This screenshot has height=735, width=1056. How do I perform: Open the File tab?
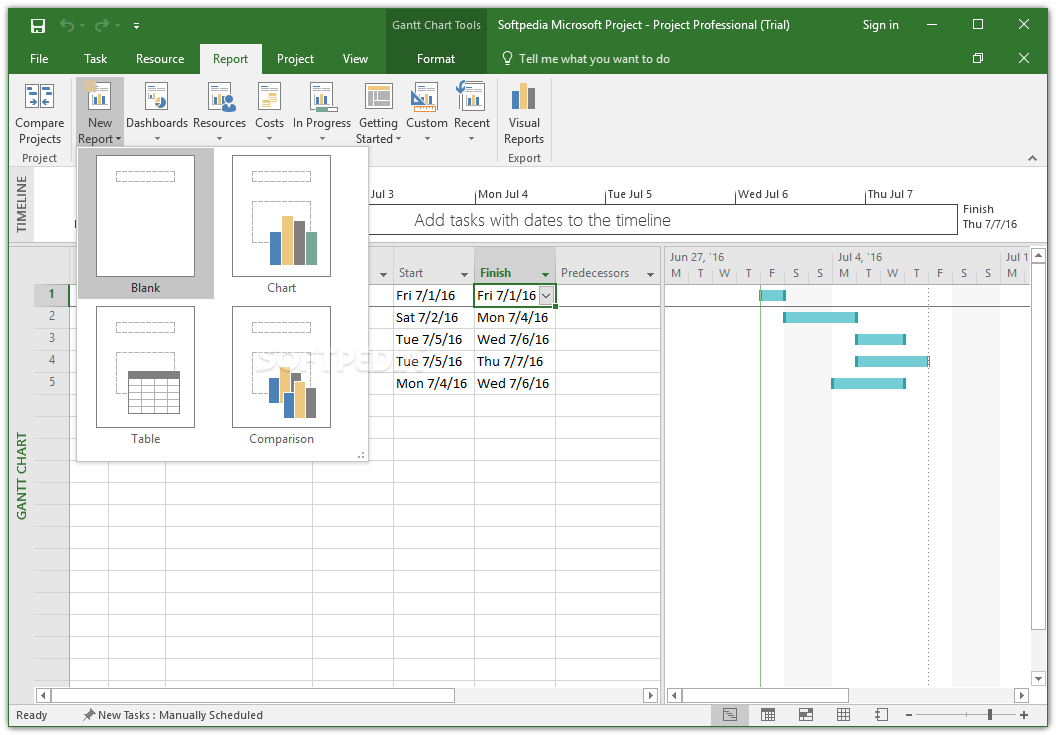coord(39,59)
